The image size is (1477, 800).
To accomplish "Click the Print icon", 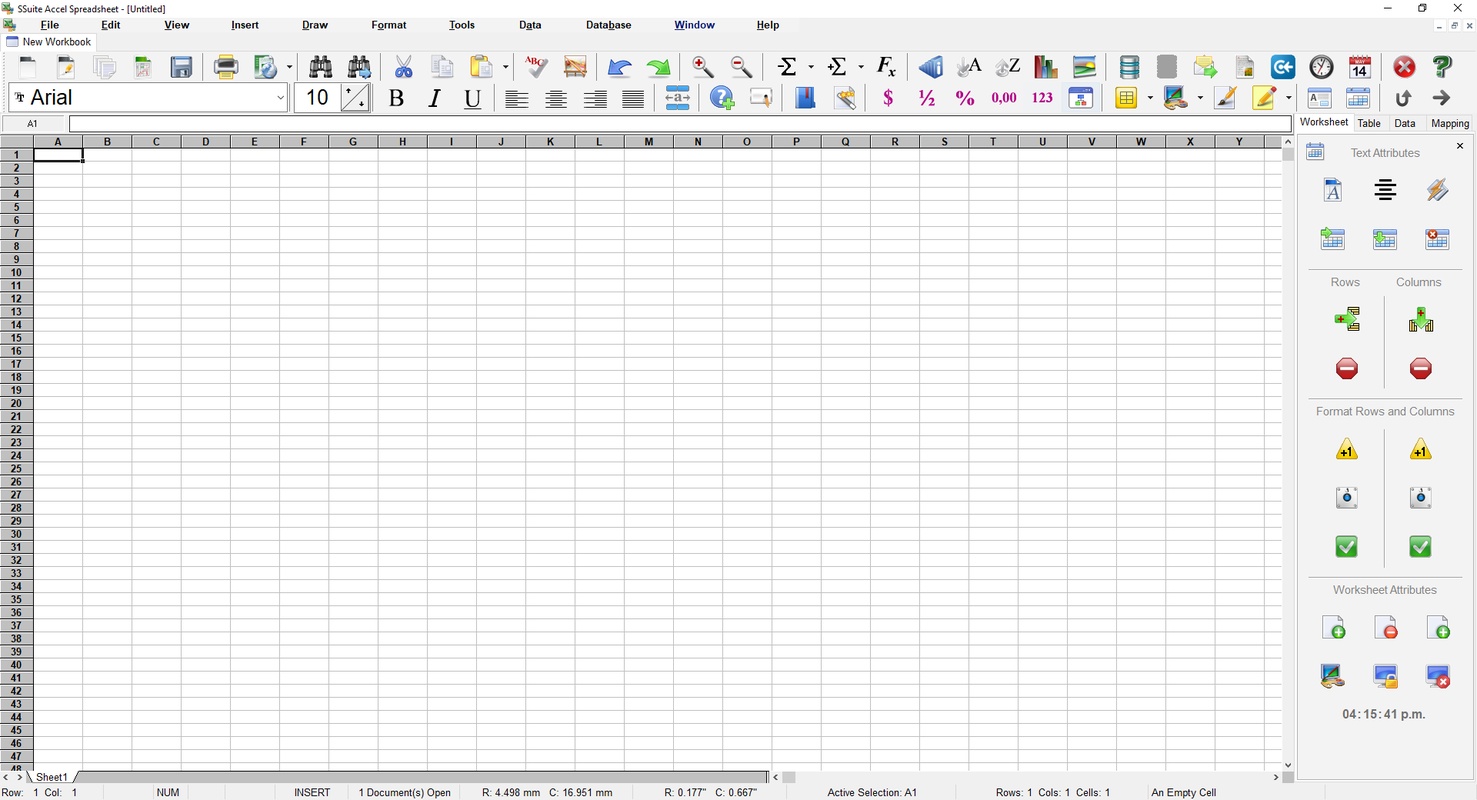I will point(226,67).
